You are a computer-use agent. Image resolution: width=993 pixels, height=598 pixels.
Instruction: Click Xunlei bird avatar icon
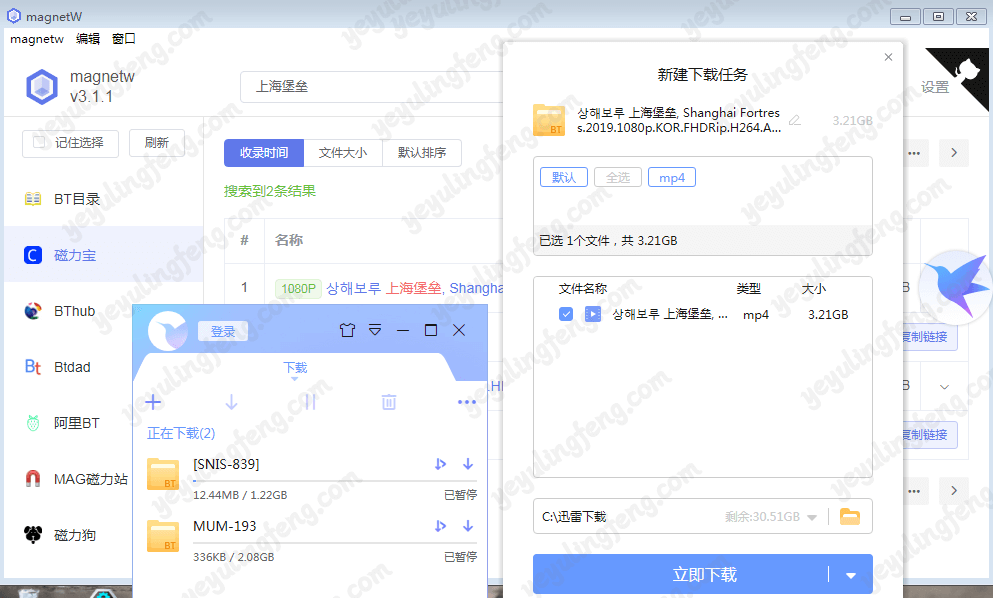[168, 331]
